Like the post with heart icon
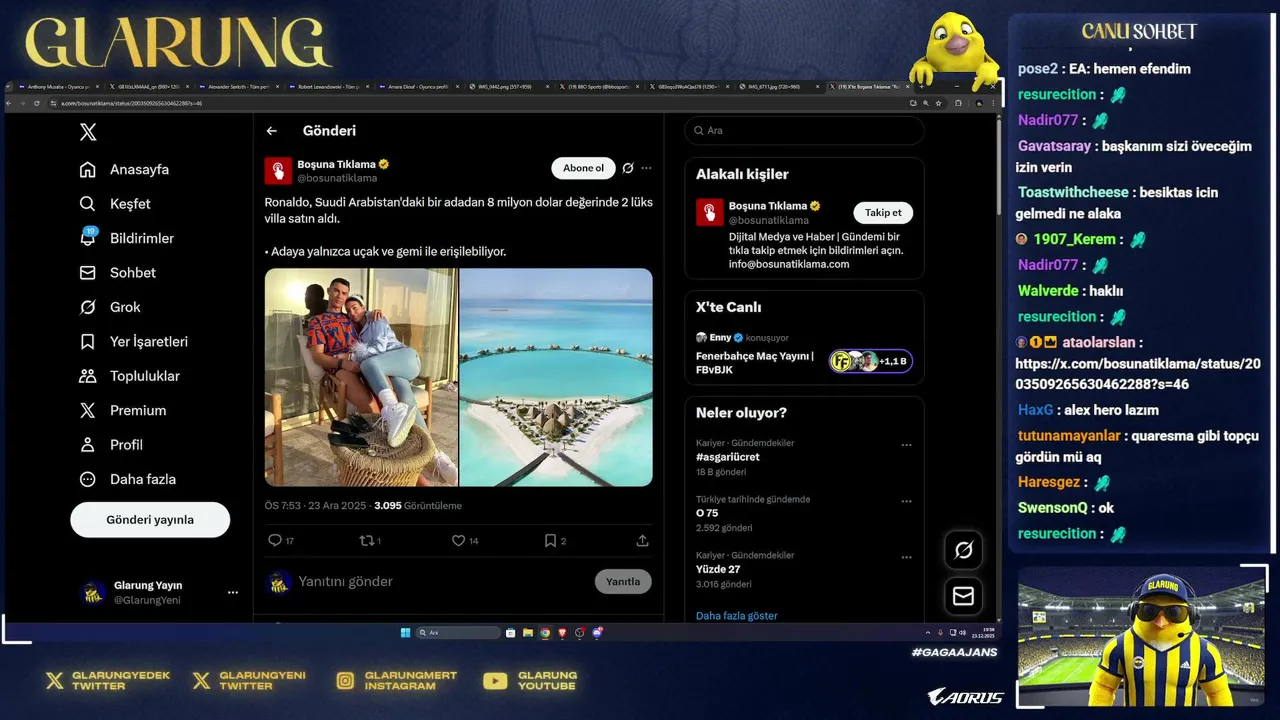 tap(459, 540)
